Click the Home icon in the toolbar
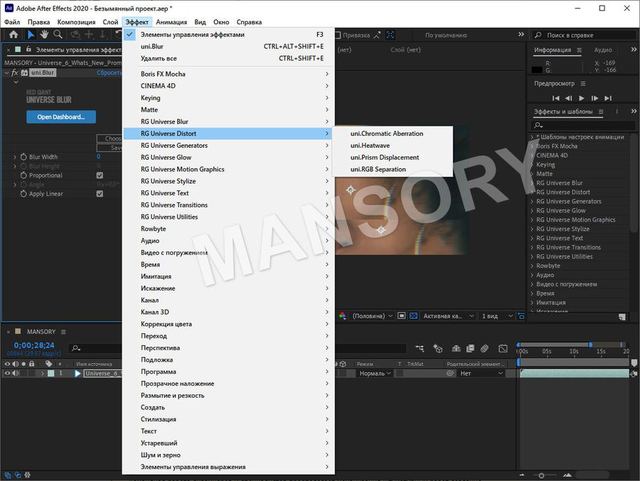Screen dimensions: 640x481 point(13,34)
